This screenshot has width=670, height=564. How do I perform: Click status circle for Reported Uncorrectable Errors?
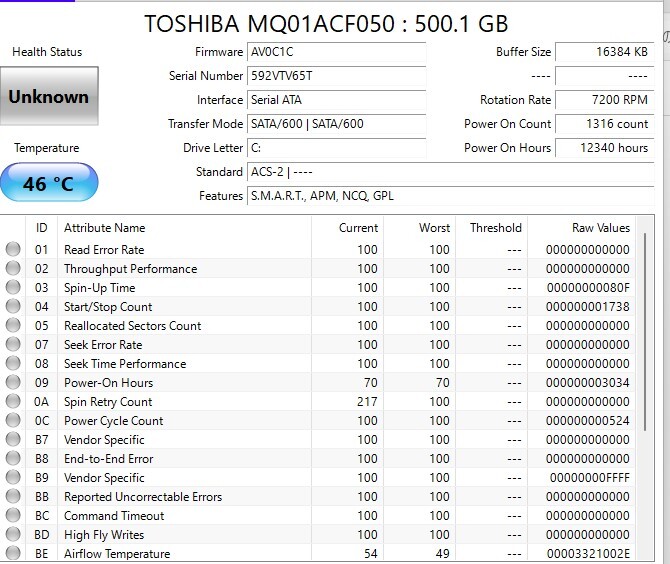pos(13,496)
